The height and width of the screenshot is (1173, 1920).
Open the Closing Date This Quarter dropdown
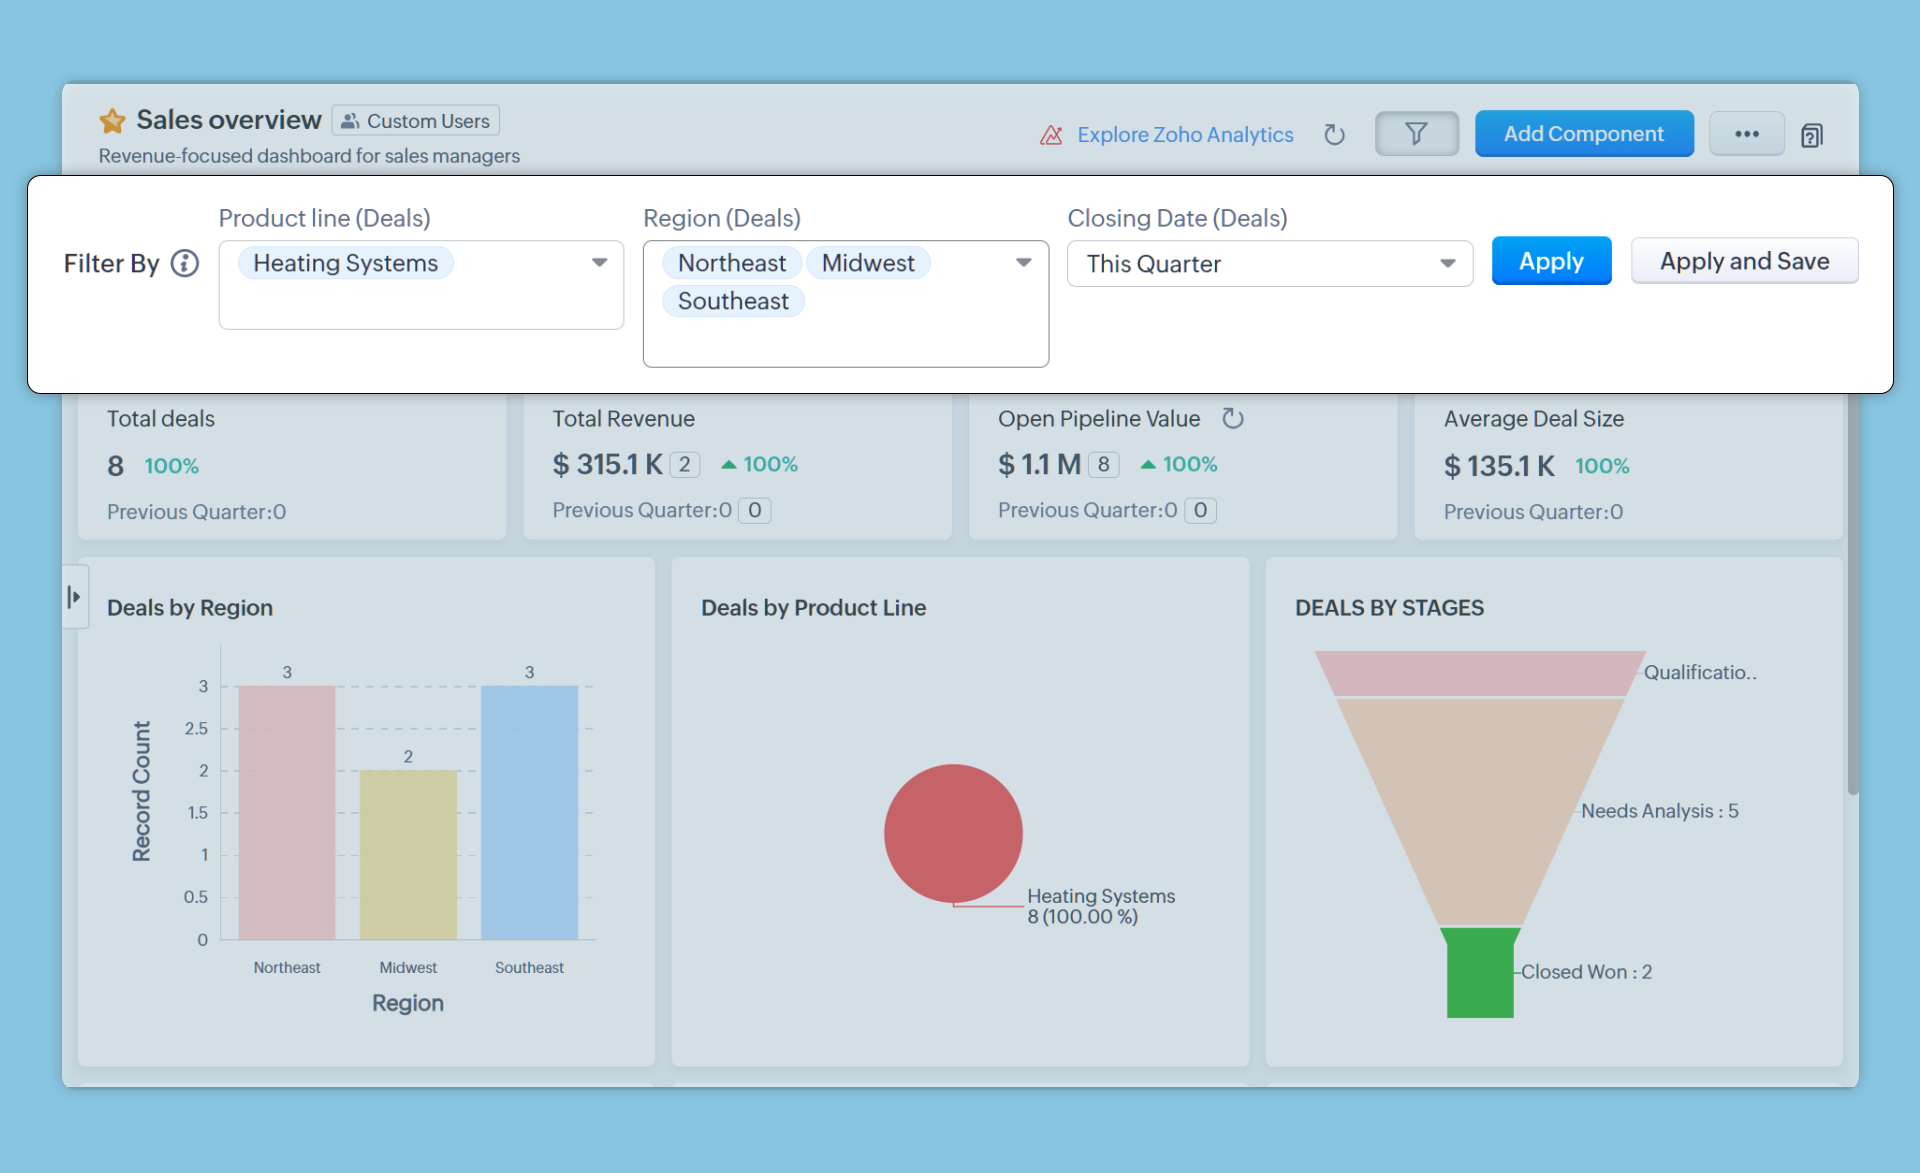[x=1447, y=264]
